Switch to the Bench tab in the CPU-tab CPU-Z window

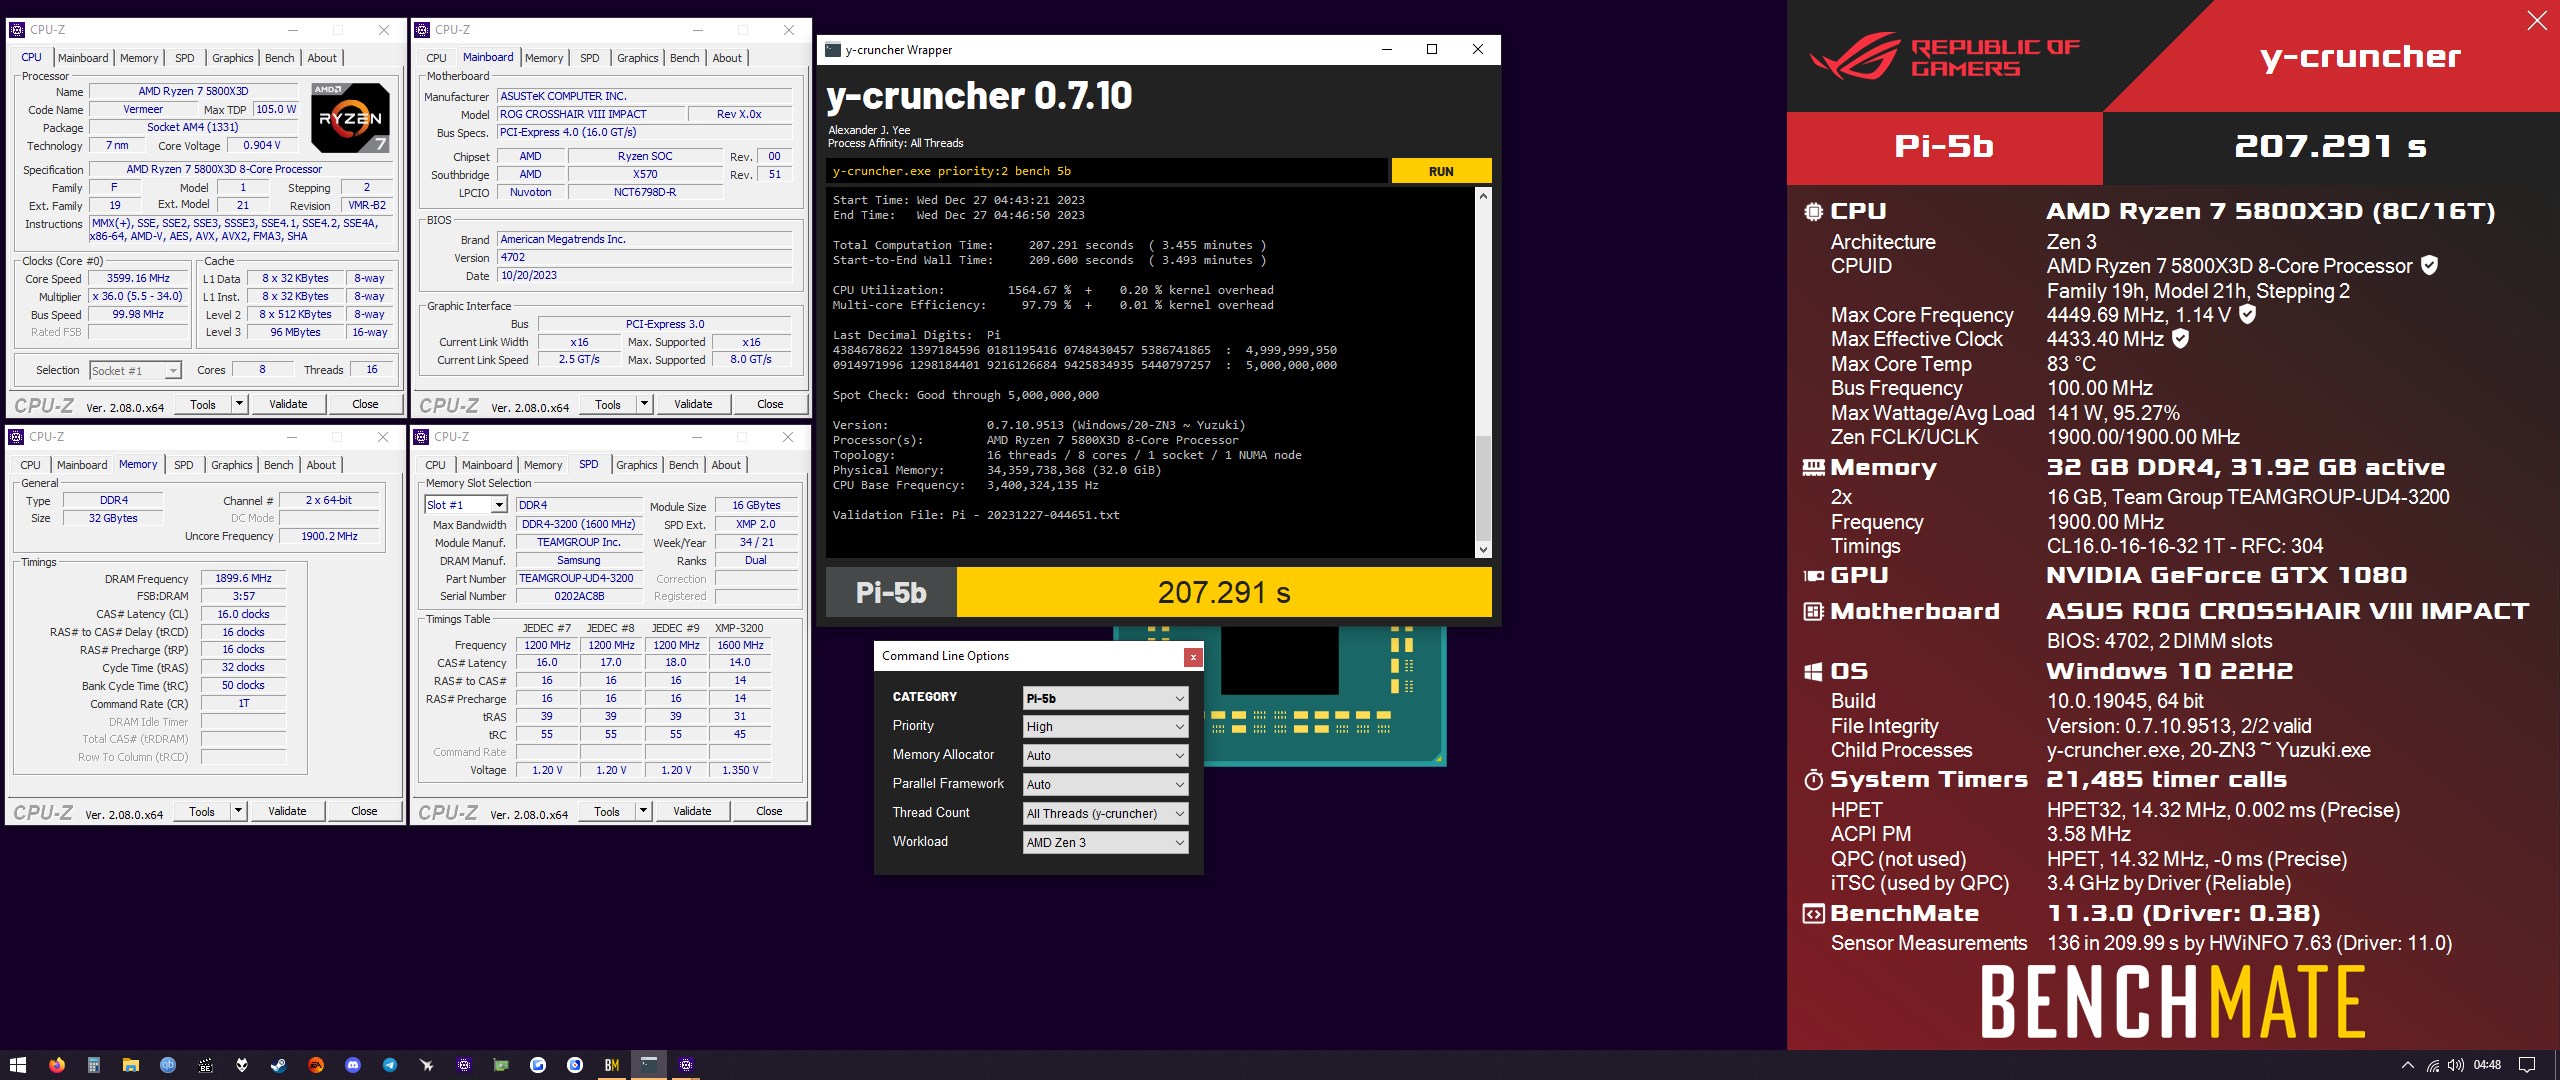coord(280,58)
